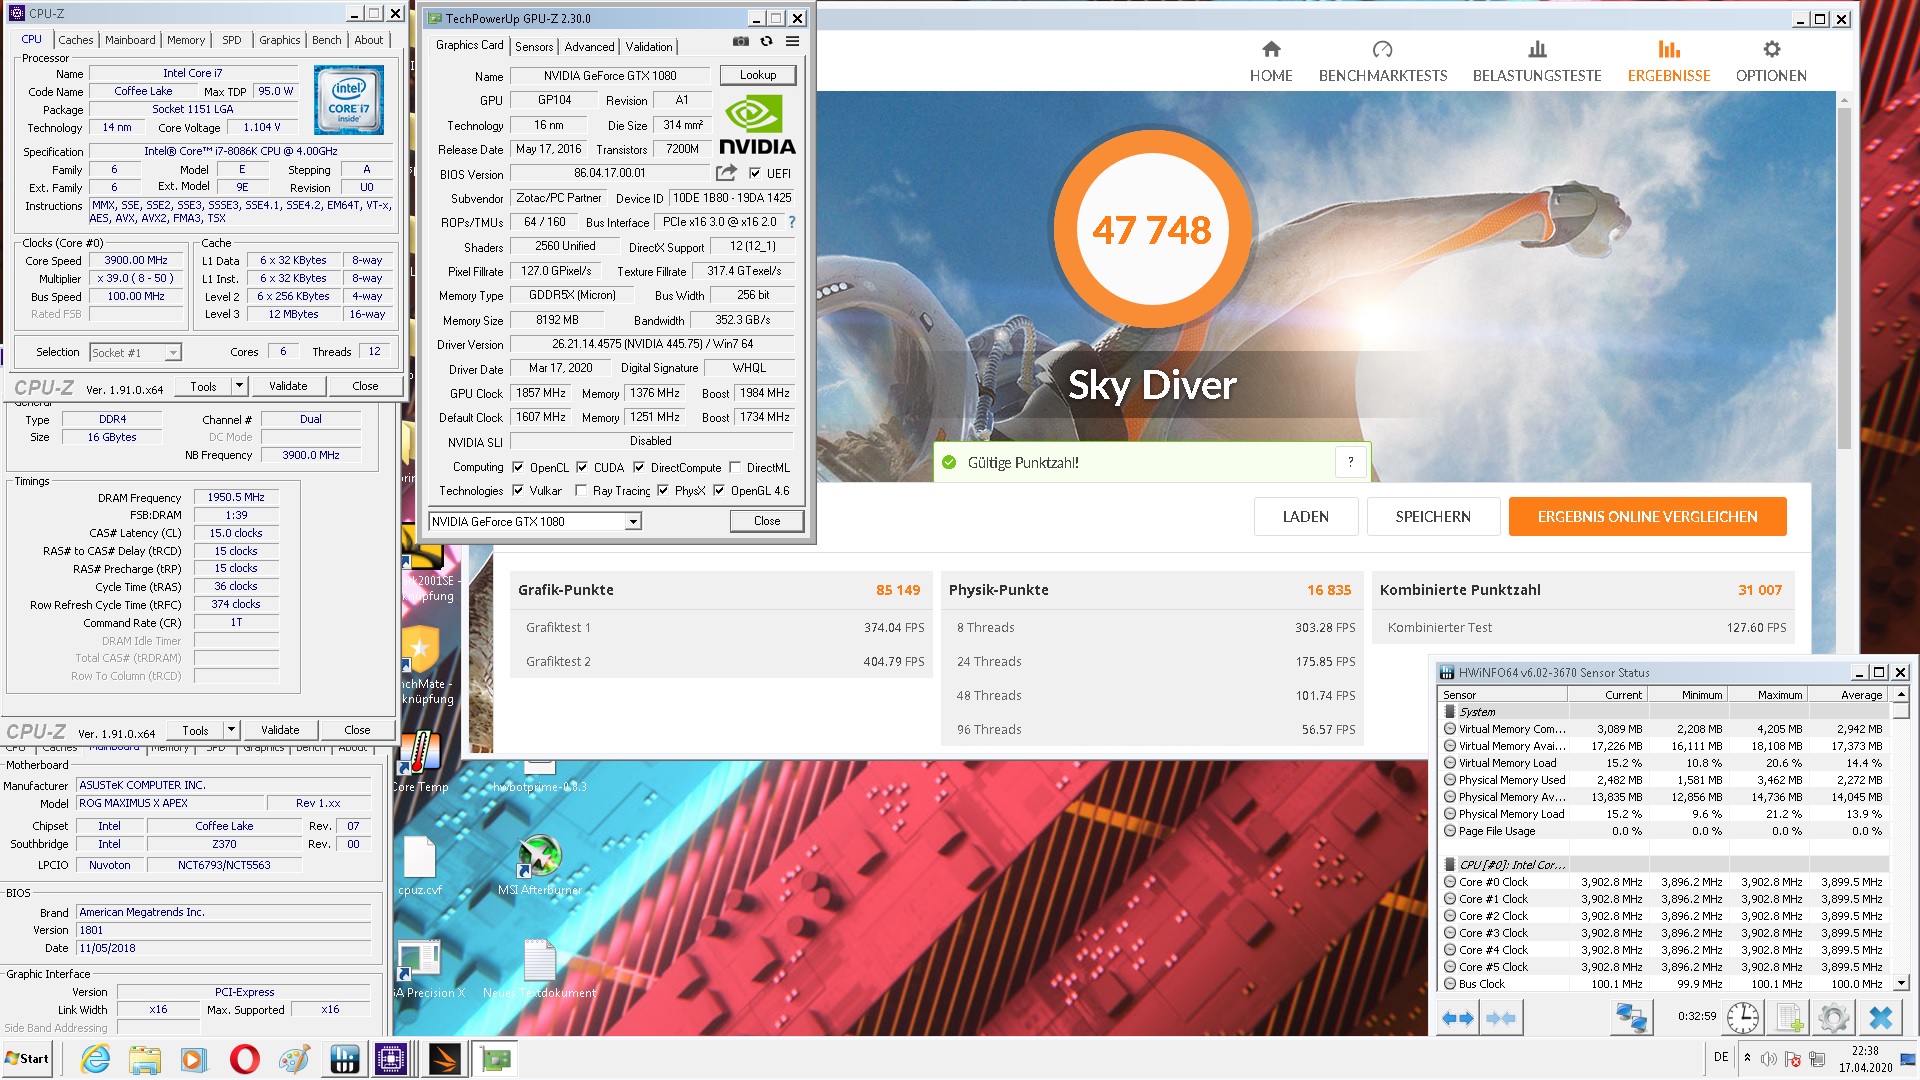
Task: Click the GPU name field NVIDIA GeForce GTX 1080
Action: 610,76
